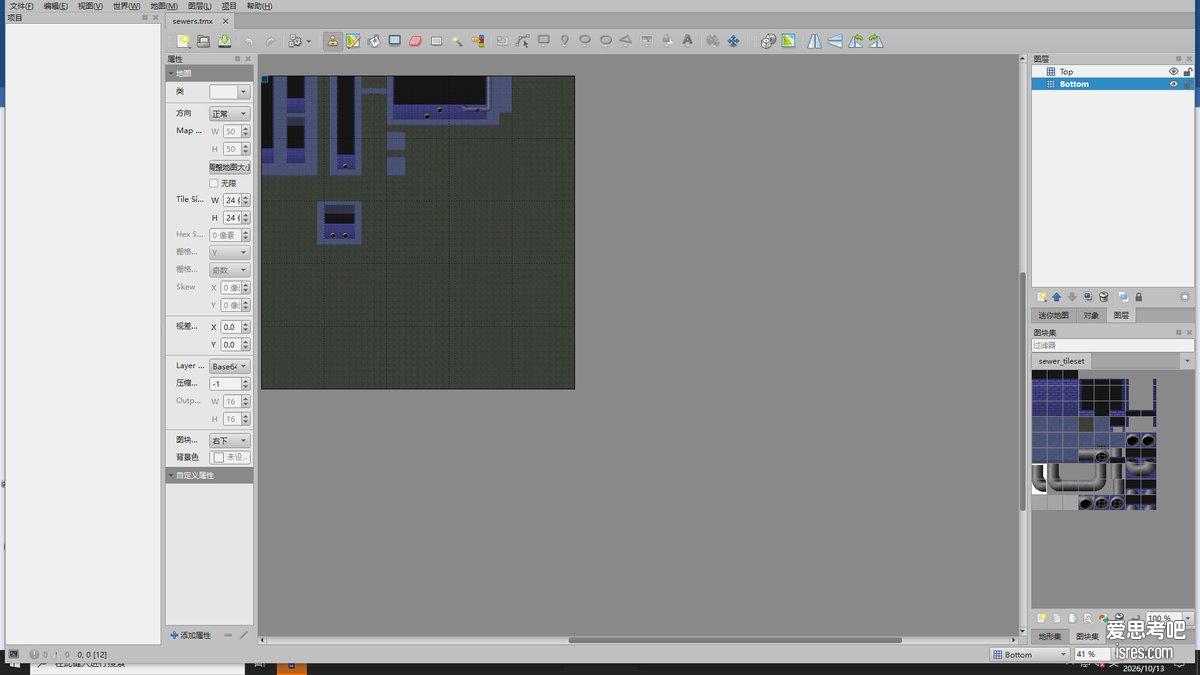Hide the Bottom layer
The image size is (1200, 675).
pos(1174,84)
